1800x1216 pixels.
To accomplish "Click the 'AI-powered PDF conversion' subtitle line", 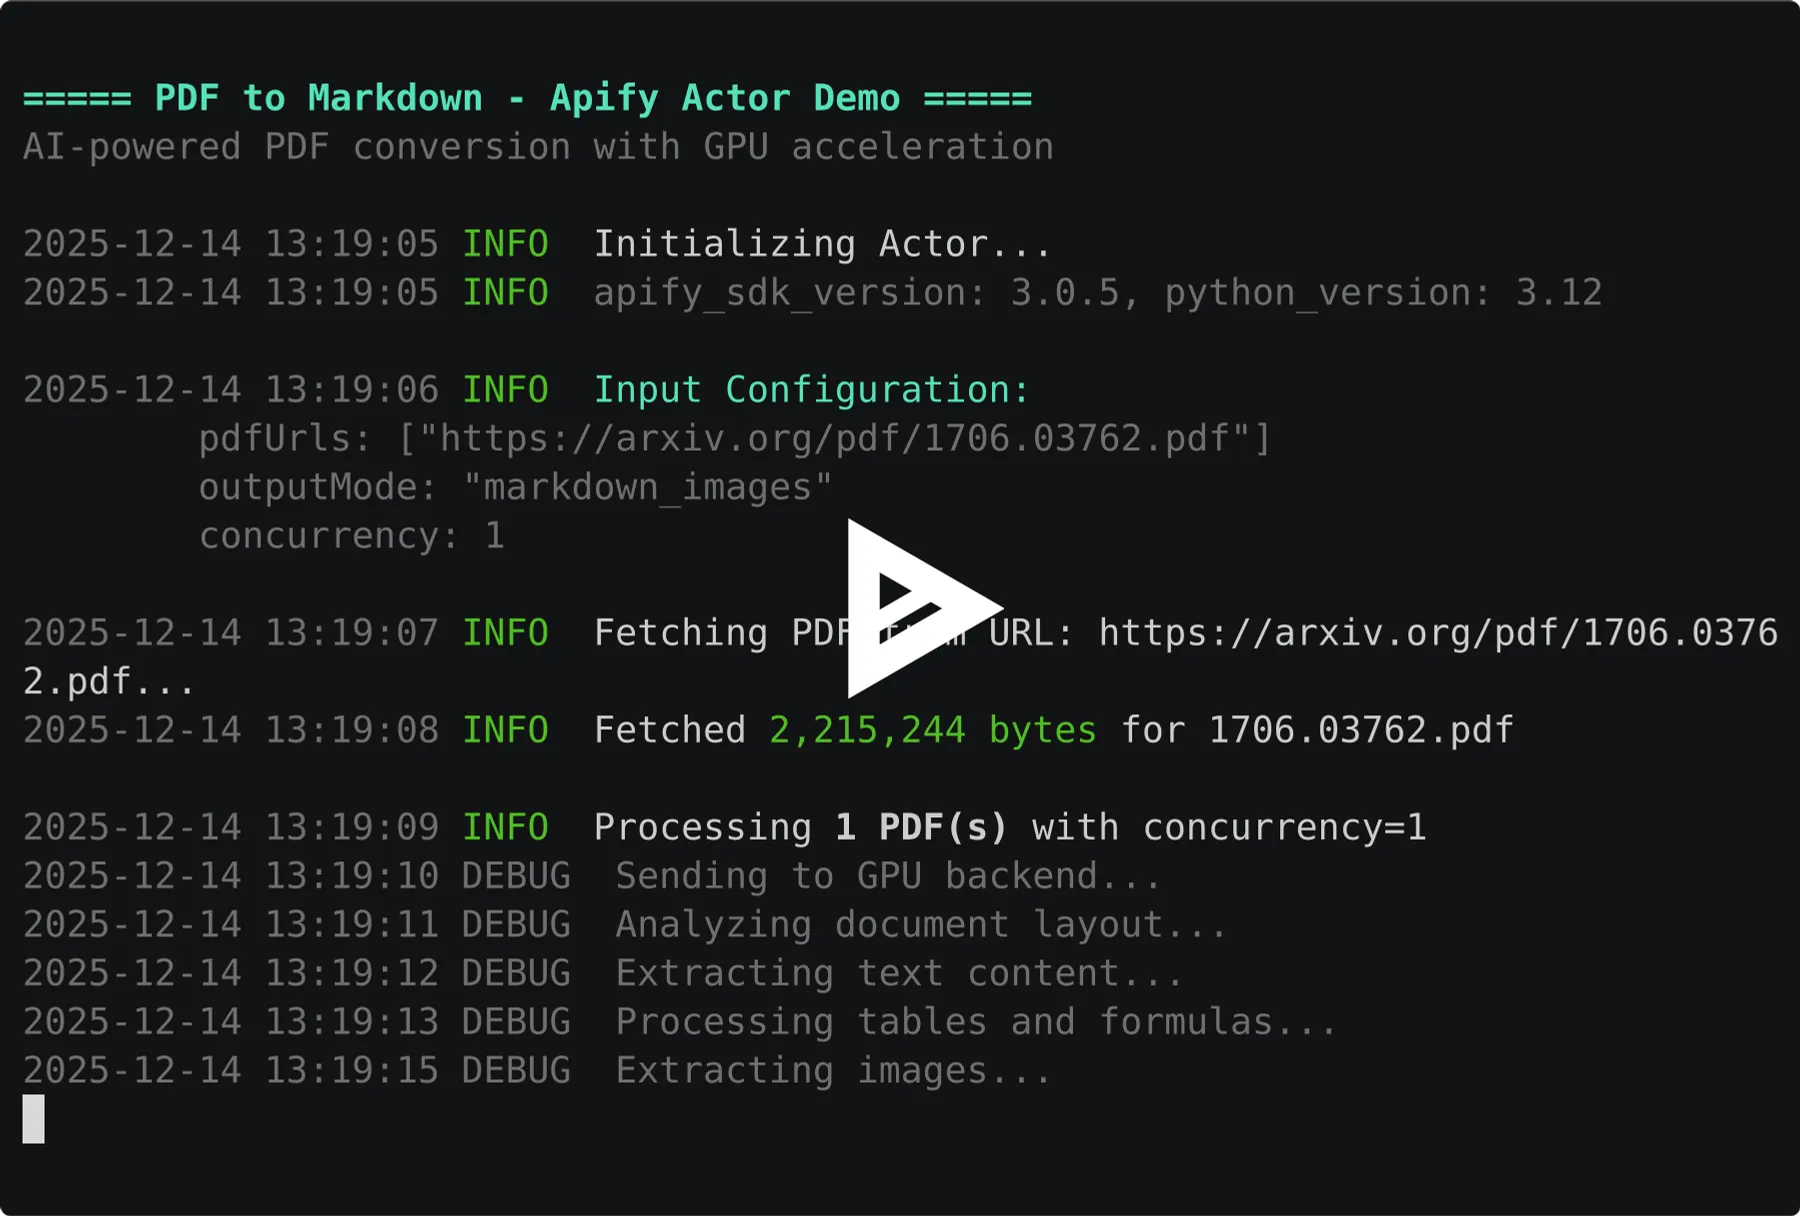I will [538, 147].
